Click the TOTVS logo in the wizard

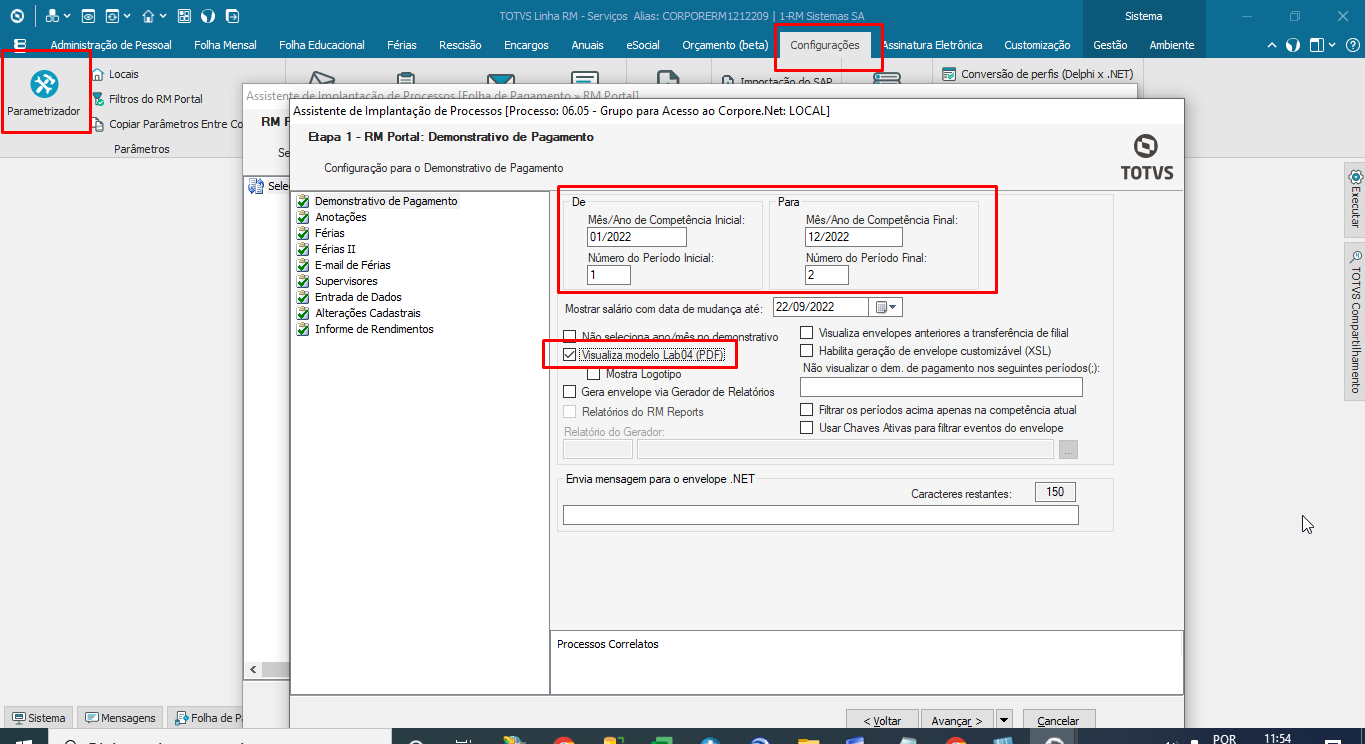pyautogui.click(x=1147, y=158)
